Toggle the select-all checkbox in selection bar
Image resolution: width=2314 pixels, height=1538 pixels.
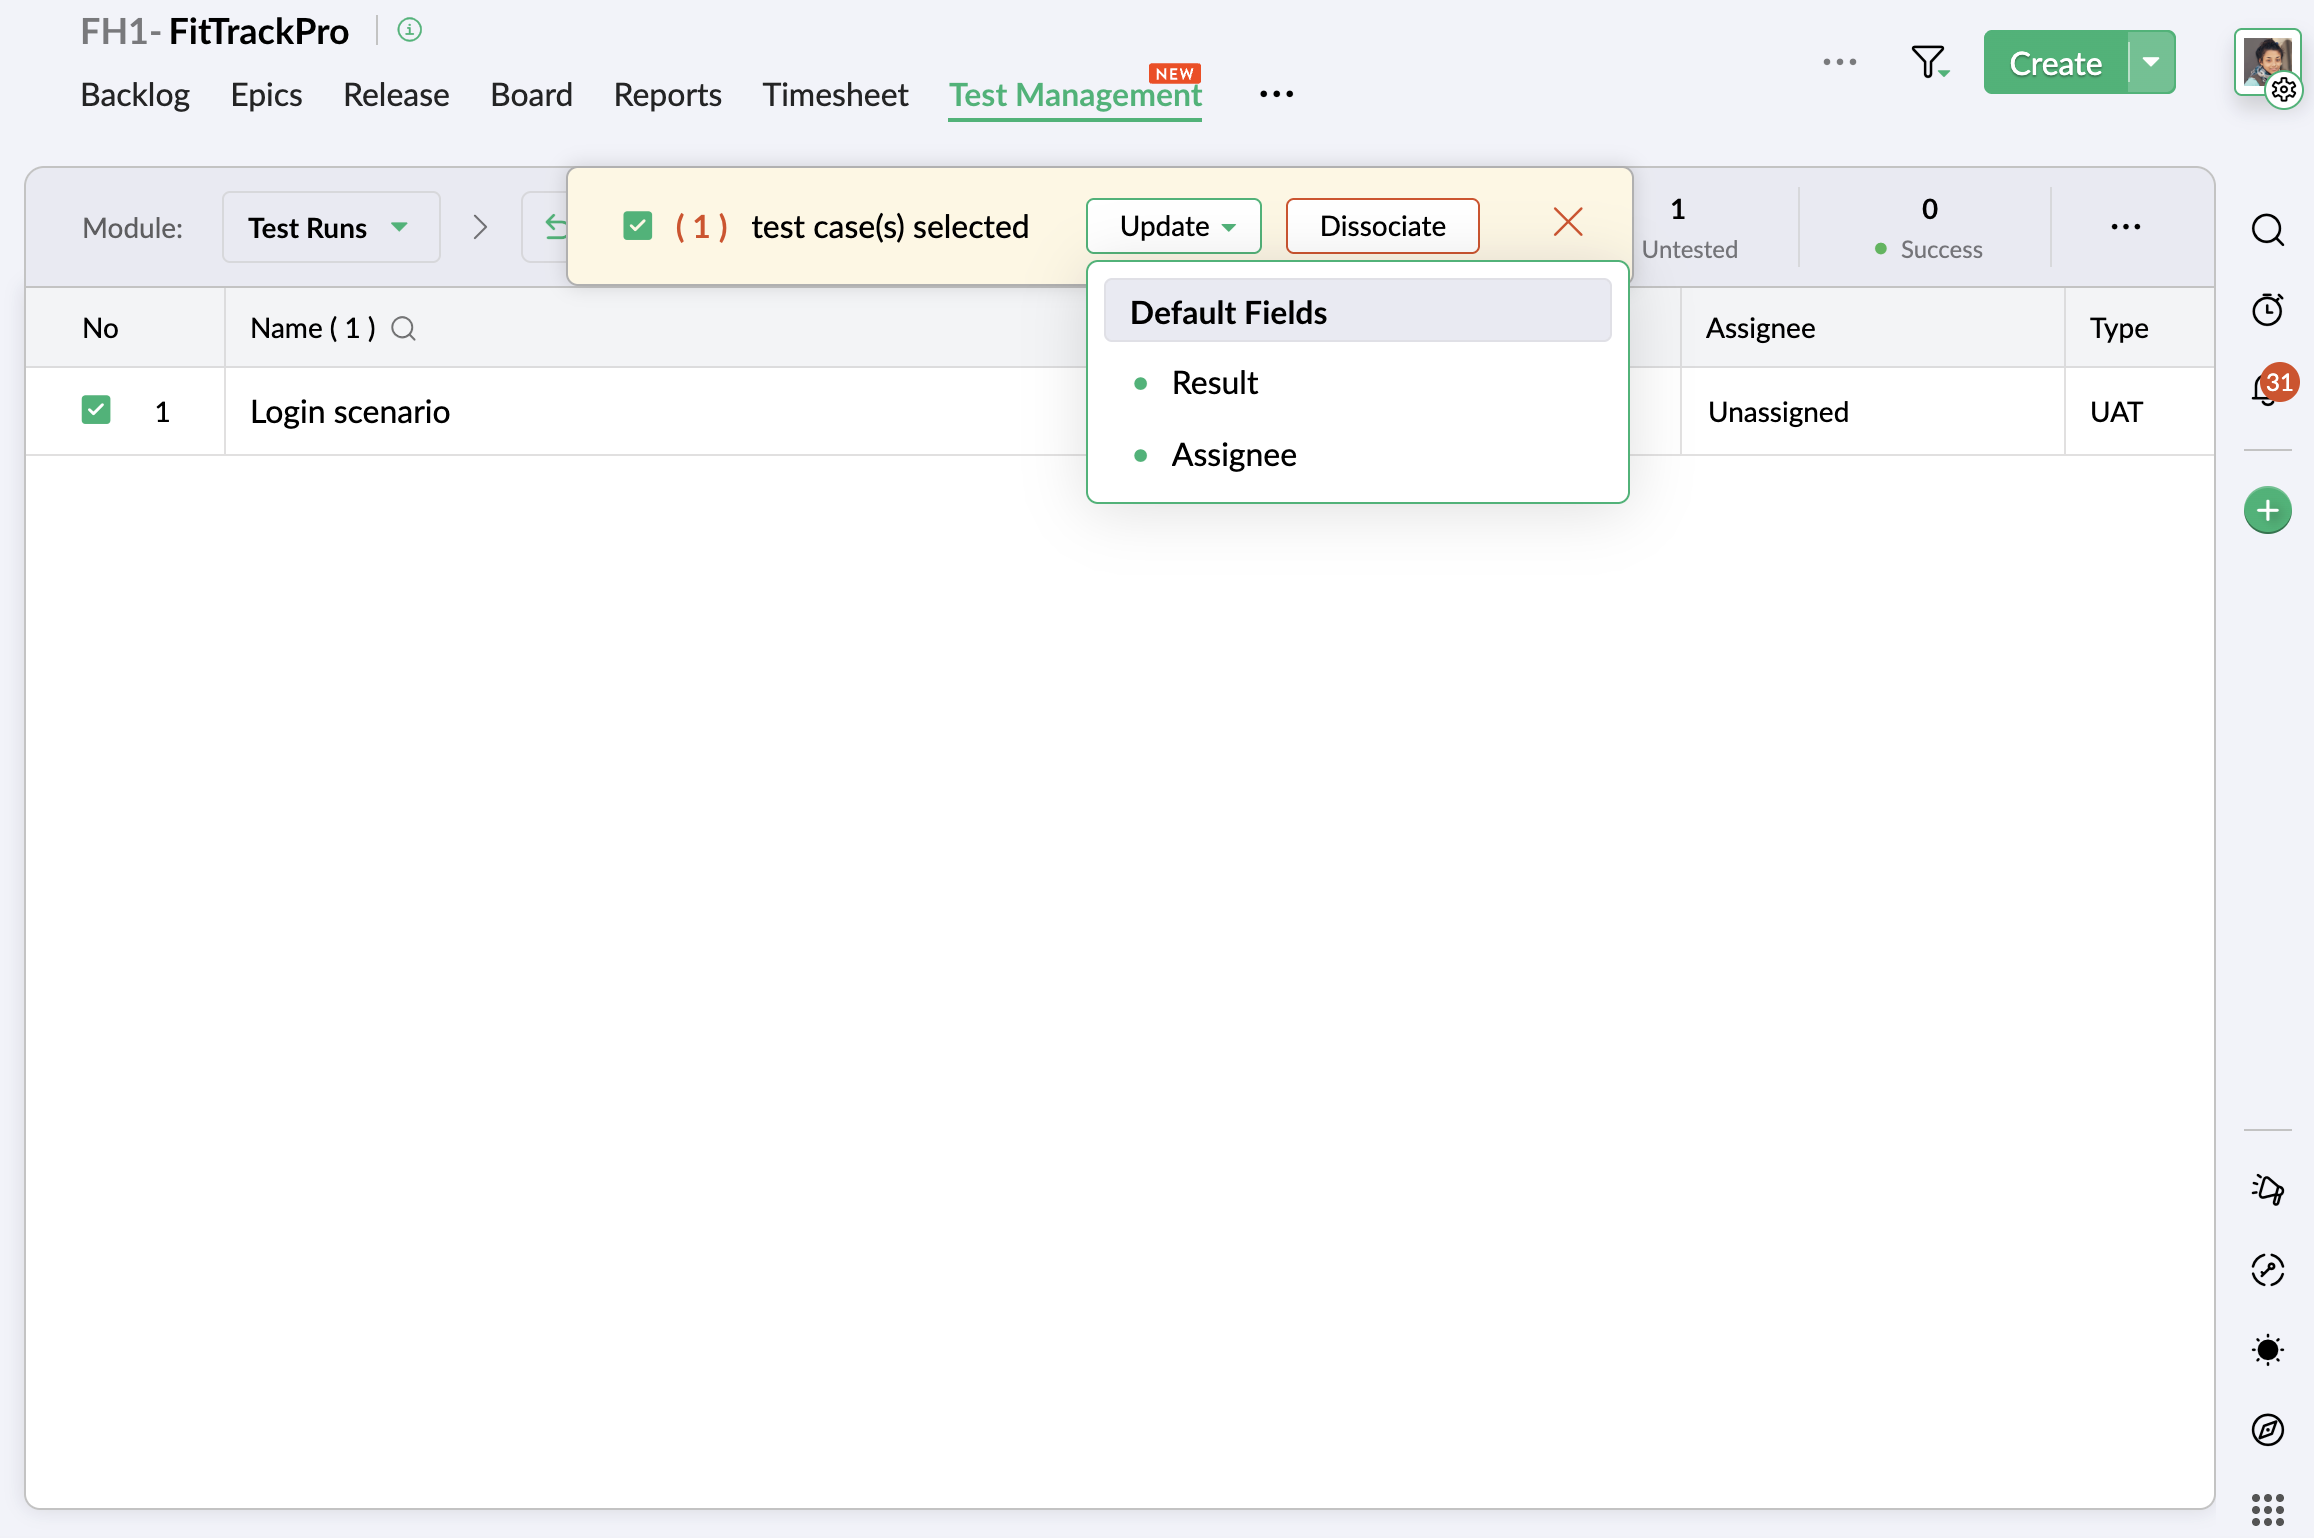(x=637, y=226)
